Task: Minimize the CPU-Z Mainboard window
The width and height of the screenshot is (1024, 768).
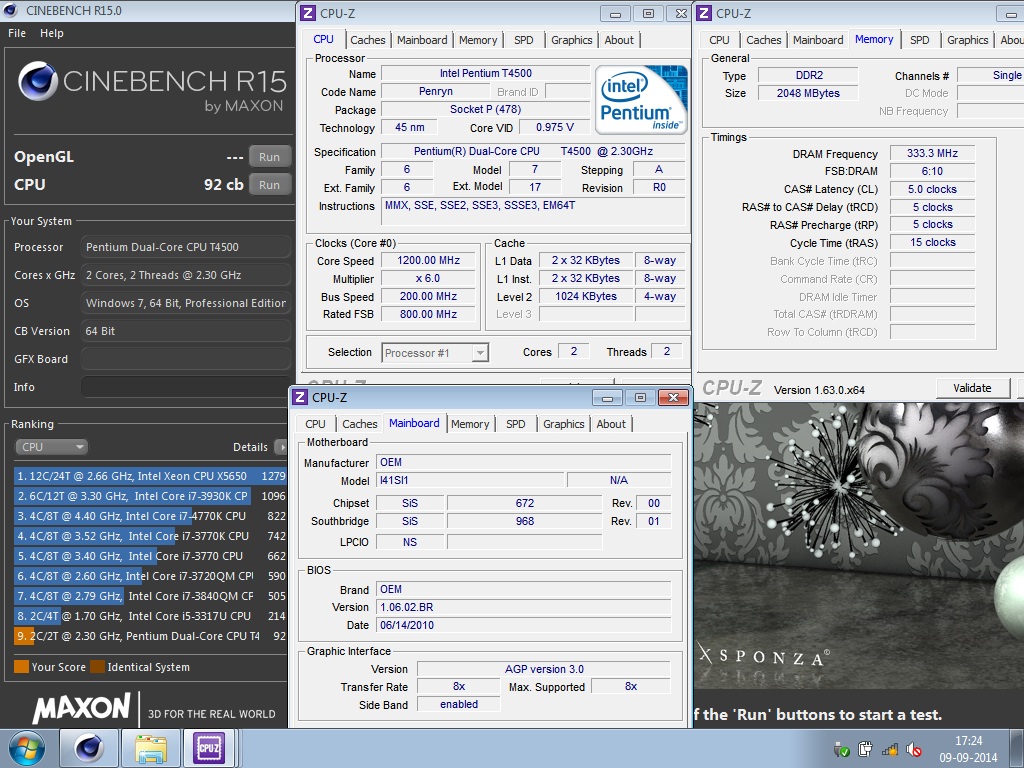Action: [x=607, y=397]
